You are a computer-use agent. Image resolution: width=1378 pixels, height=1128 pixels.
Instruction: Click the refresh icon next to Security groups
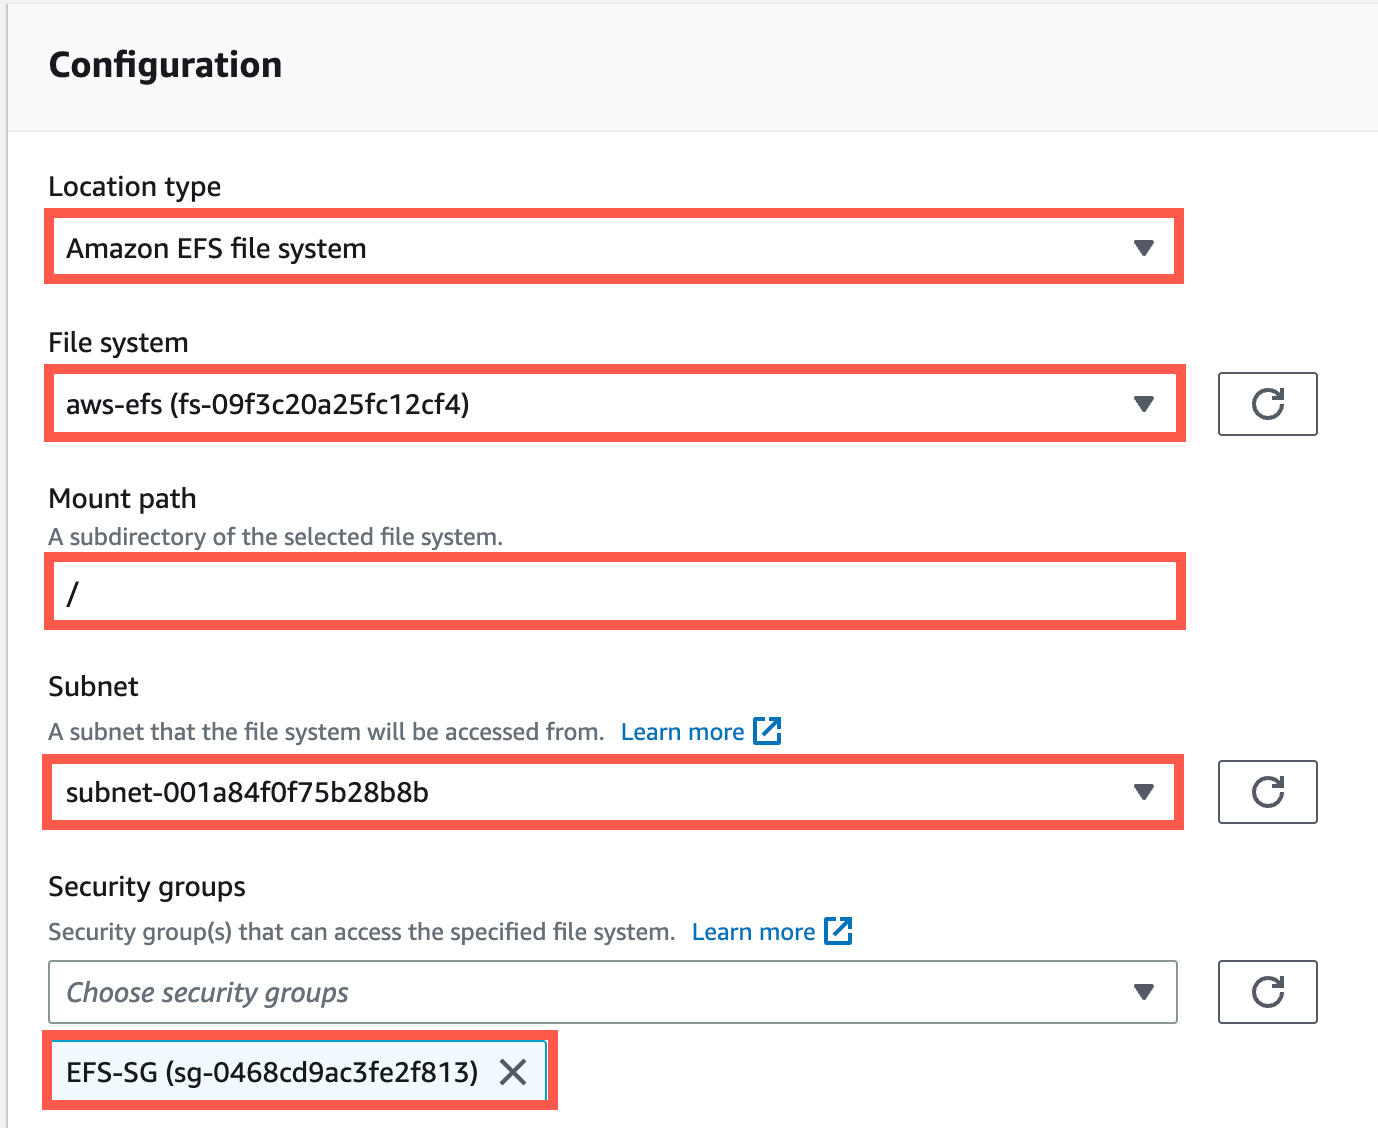1267,992
